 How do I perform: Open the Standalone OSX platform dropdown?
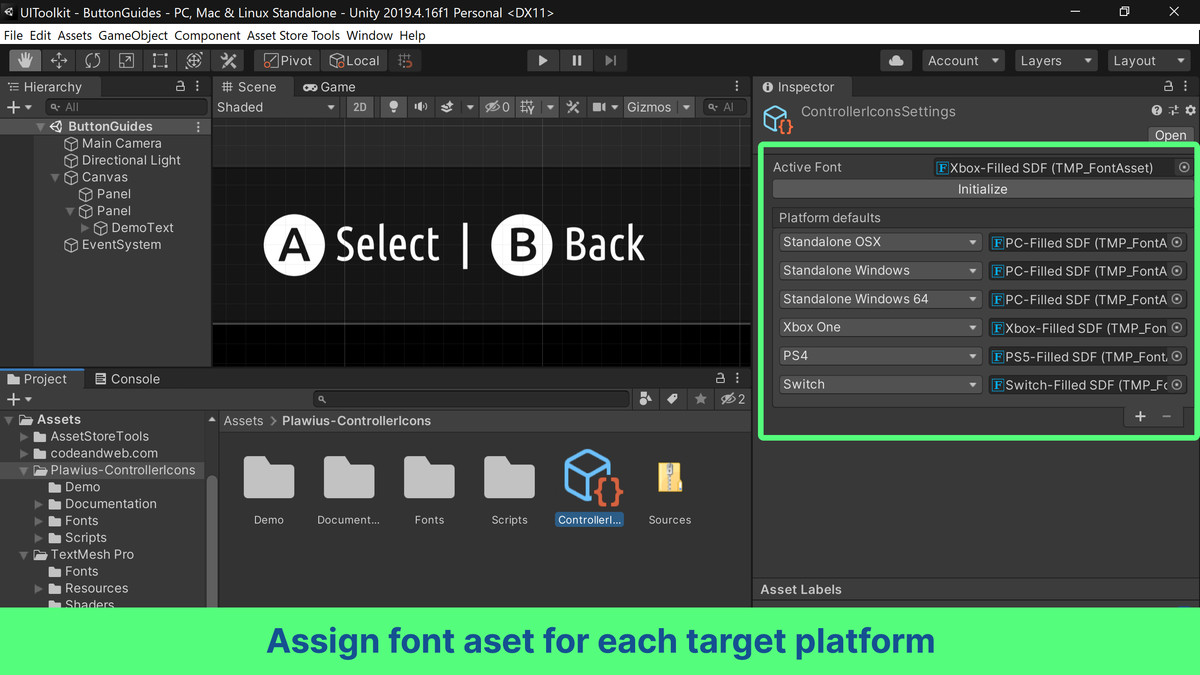pos(880,242)
